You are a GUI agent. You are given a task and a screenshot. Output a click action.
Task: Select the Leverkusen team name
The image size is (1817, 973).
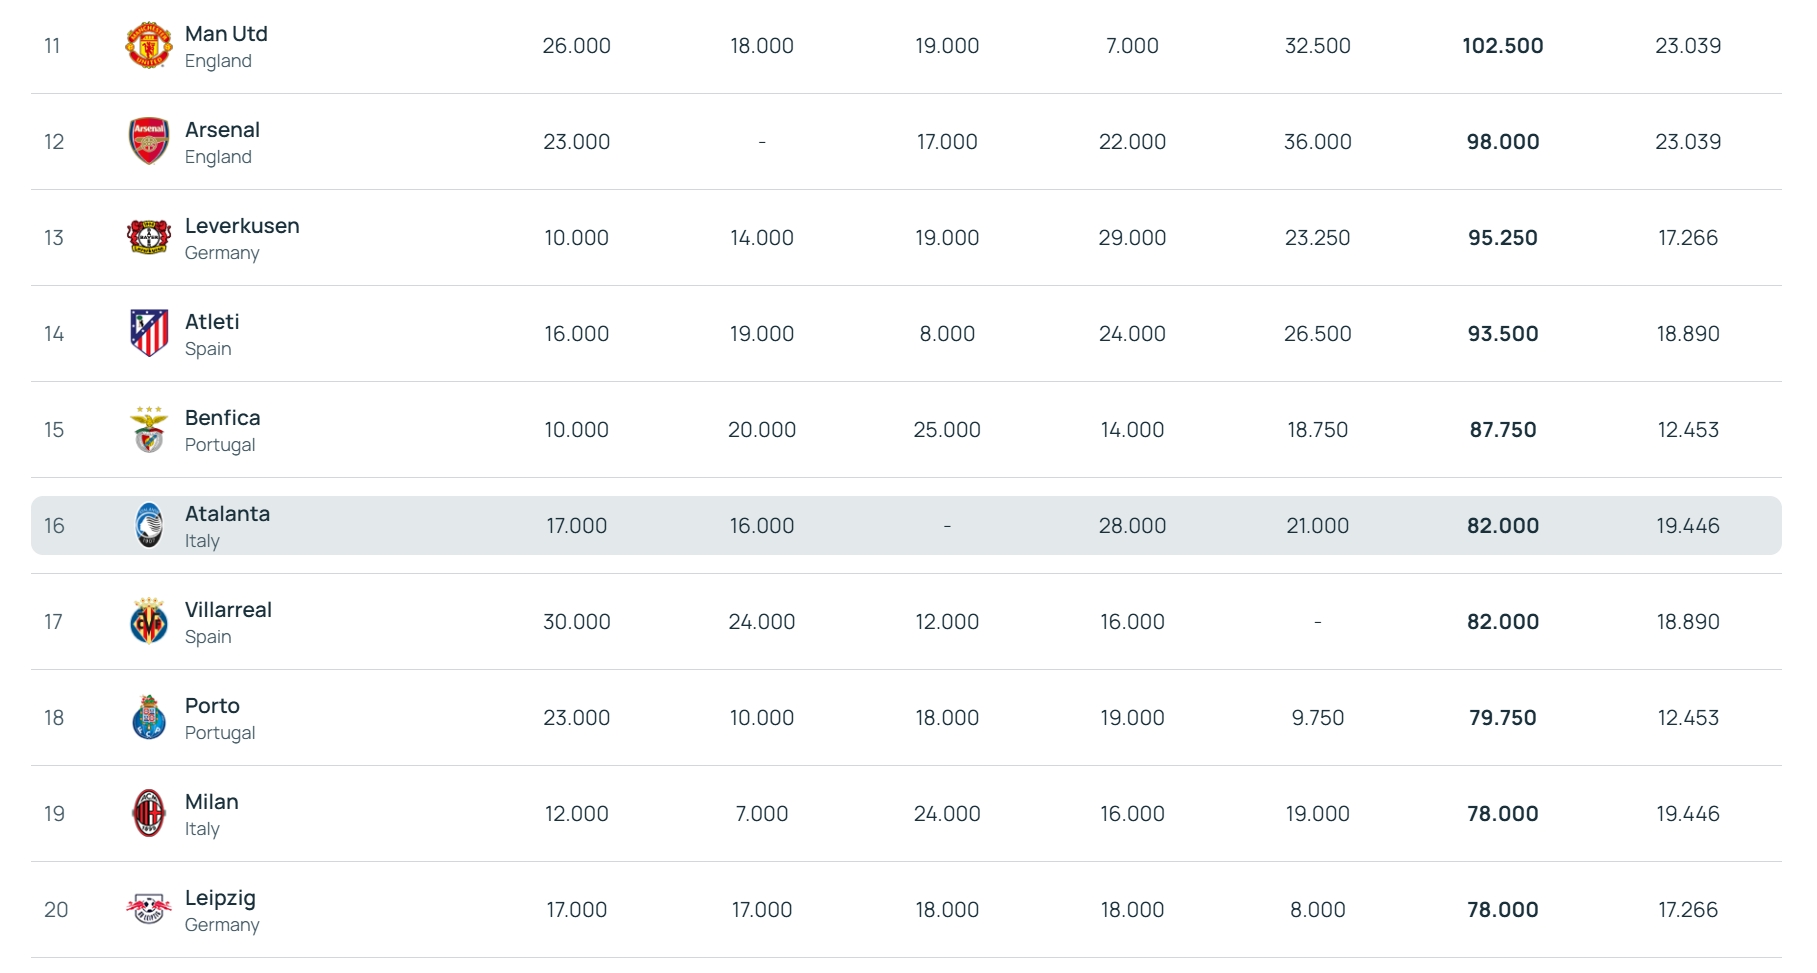click(242, 226)
